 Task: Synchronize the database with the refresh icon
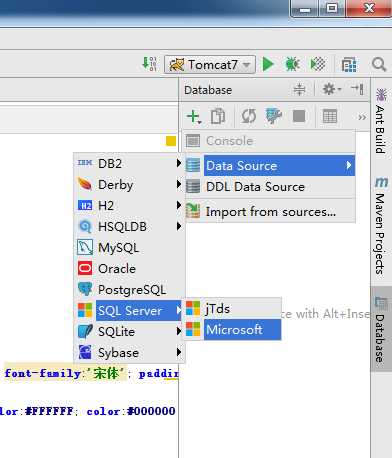tap(249, 116)
